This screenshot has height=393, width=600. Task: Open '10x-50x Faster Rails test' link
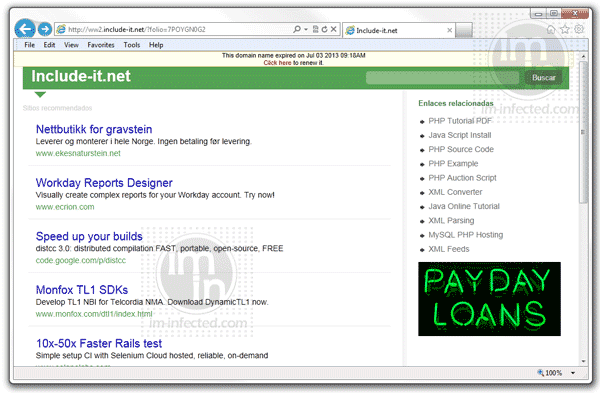(99, 344)
